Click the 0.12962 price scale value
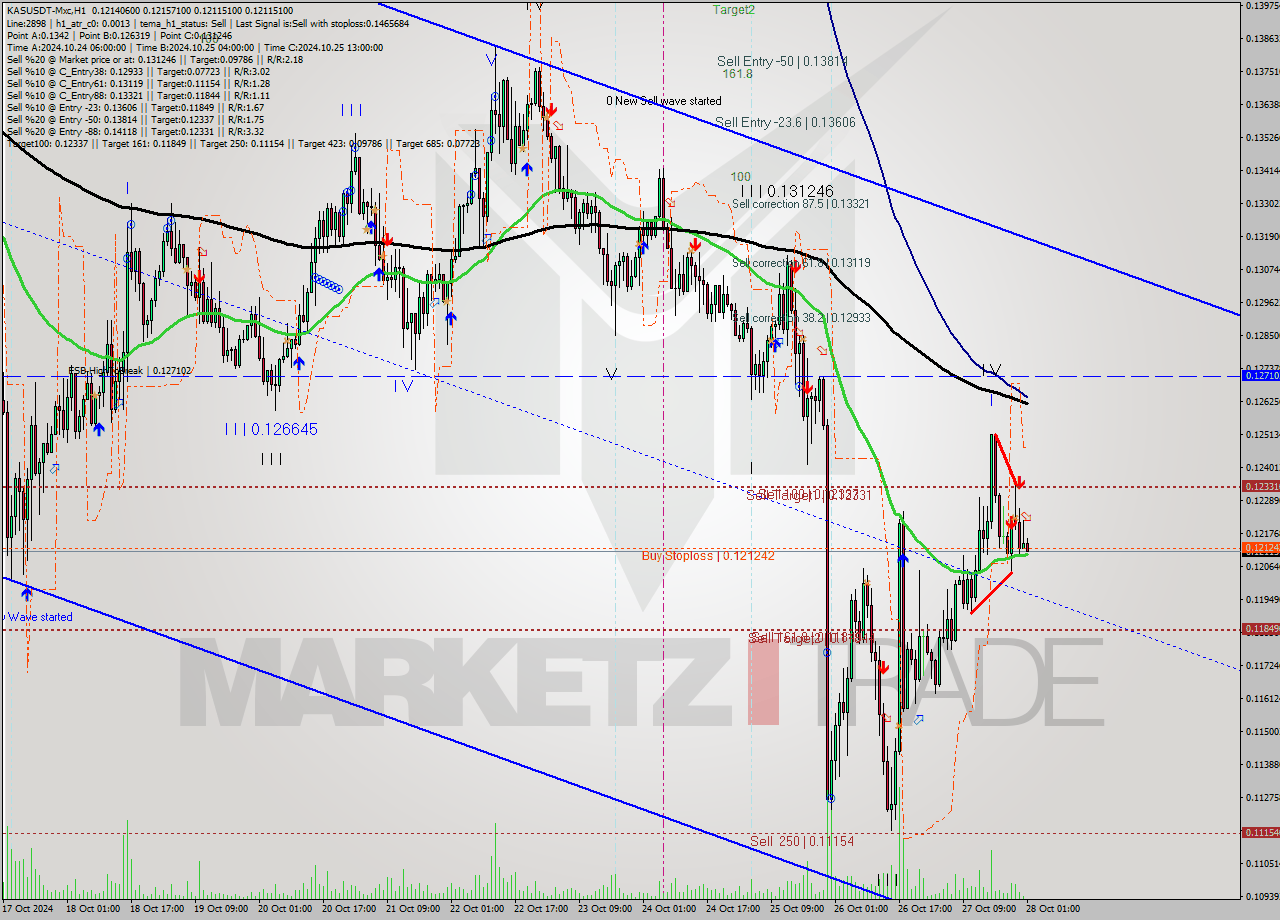This screenshot has height=920, width=1280. tap(1262, 303)
